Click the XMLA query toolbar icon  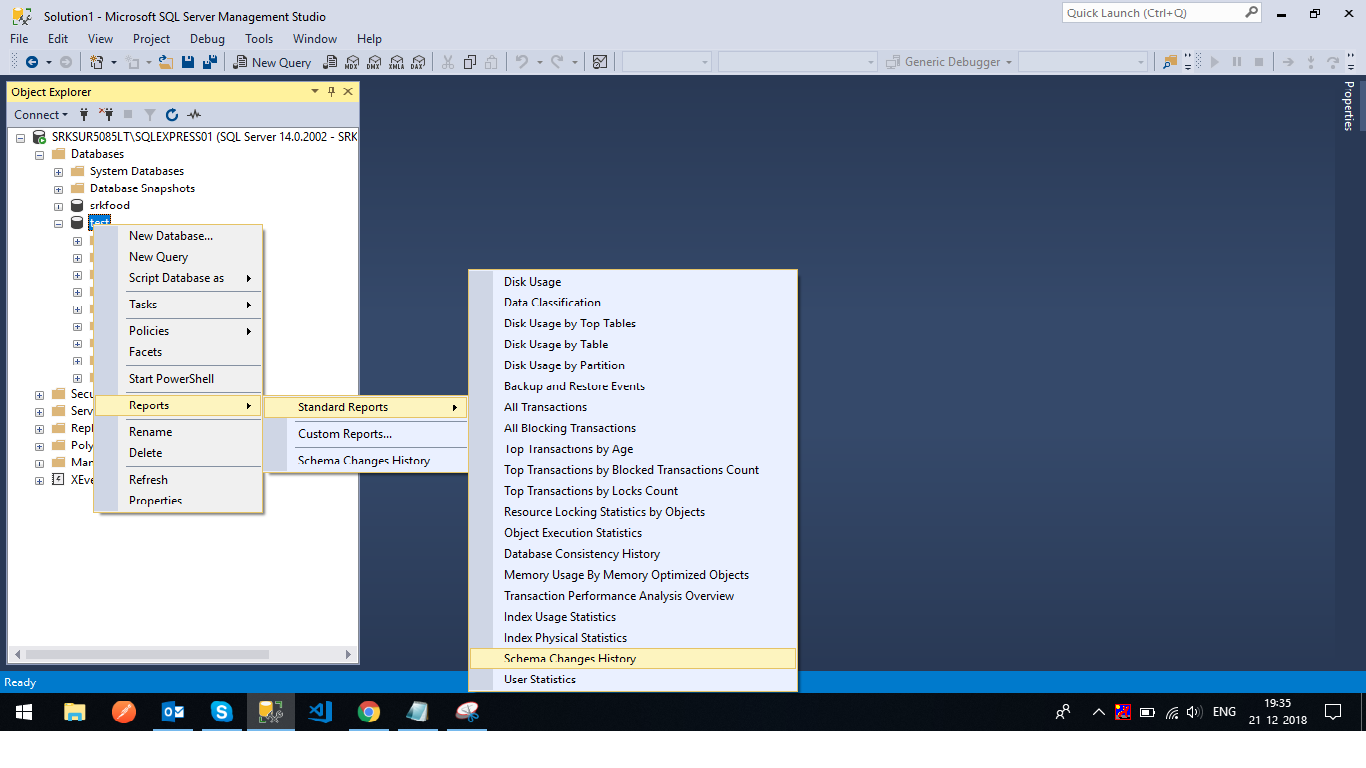click(x=396, y=61)
